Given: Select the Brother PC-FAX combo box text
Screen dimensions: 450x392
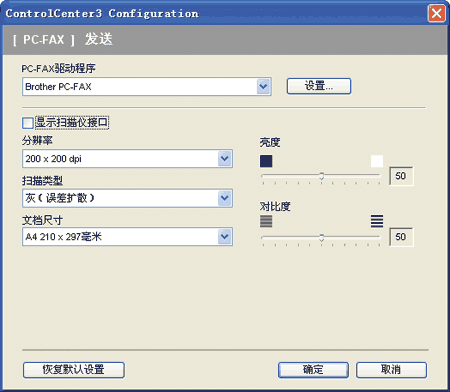Looking at the screenshot, I should point(58,87).
